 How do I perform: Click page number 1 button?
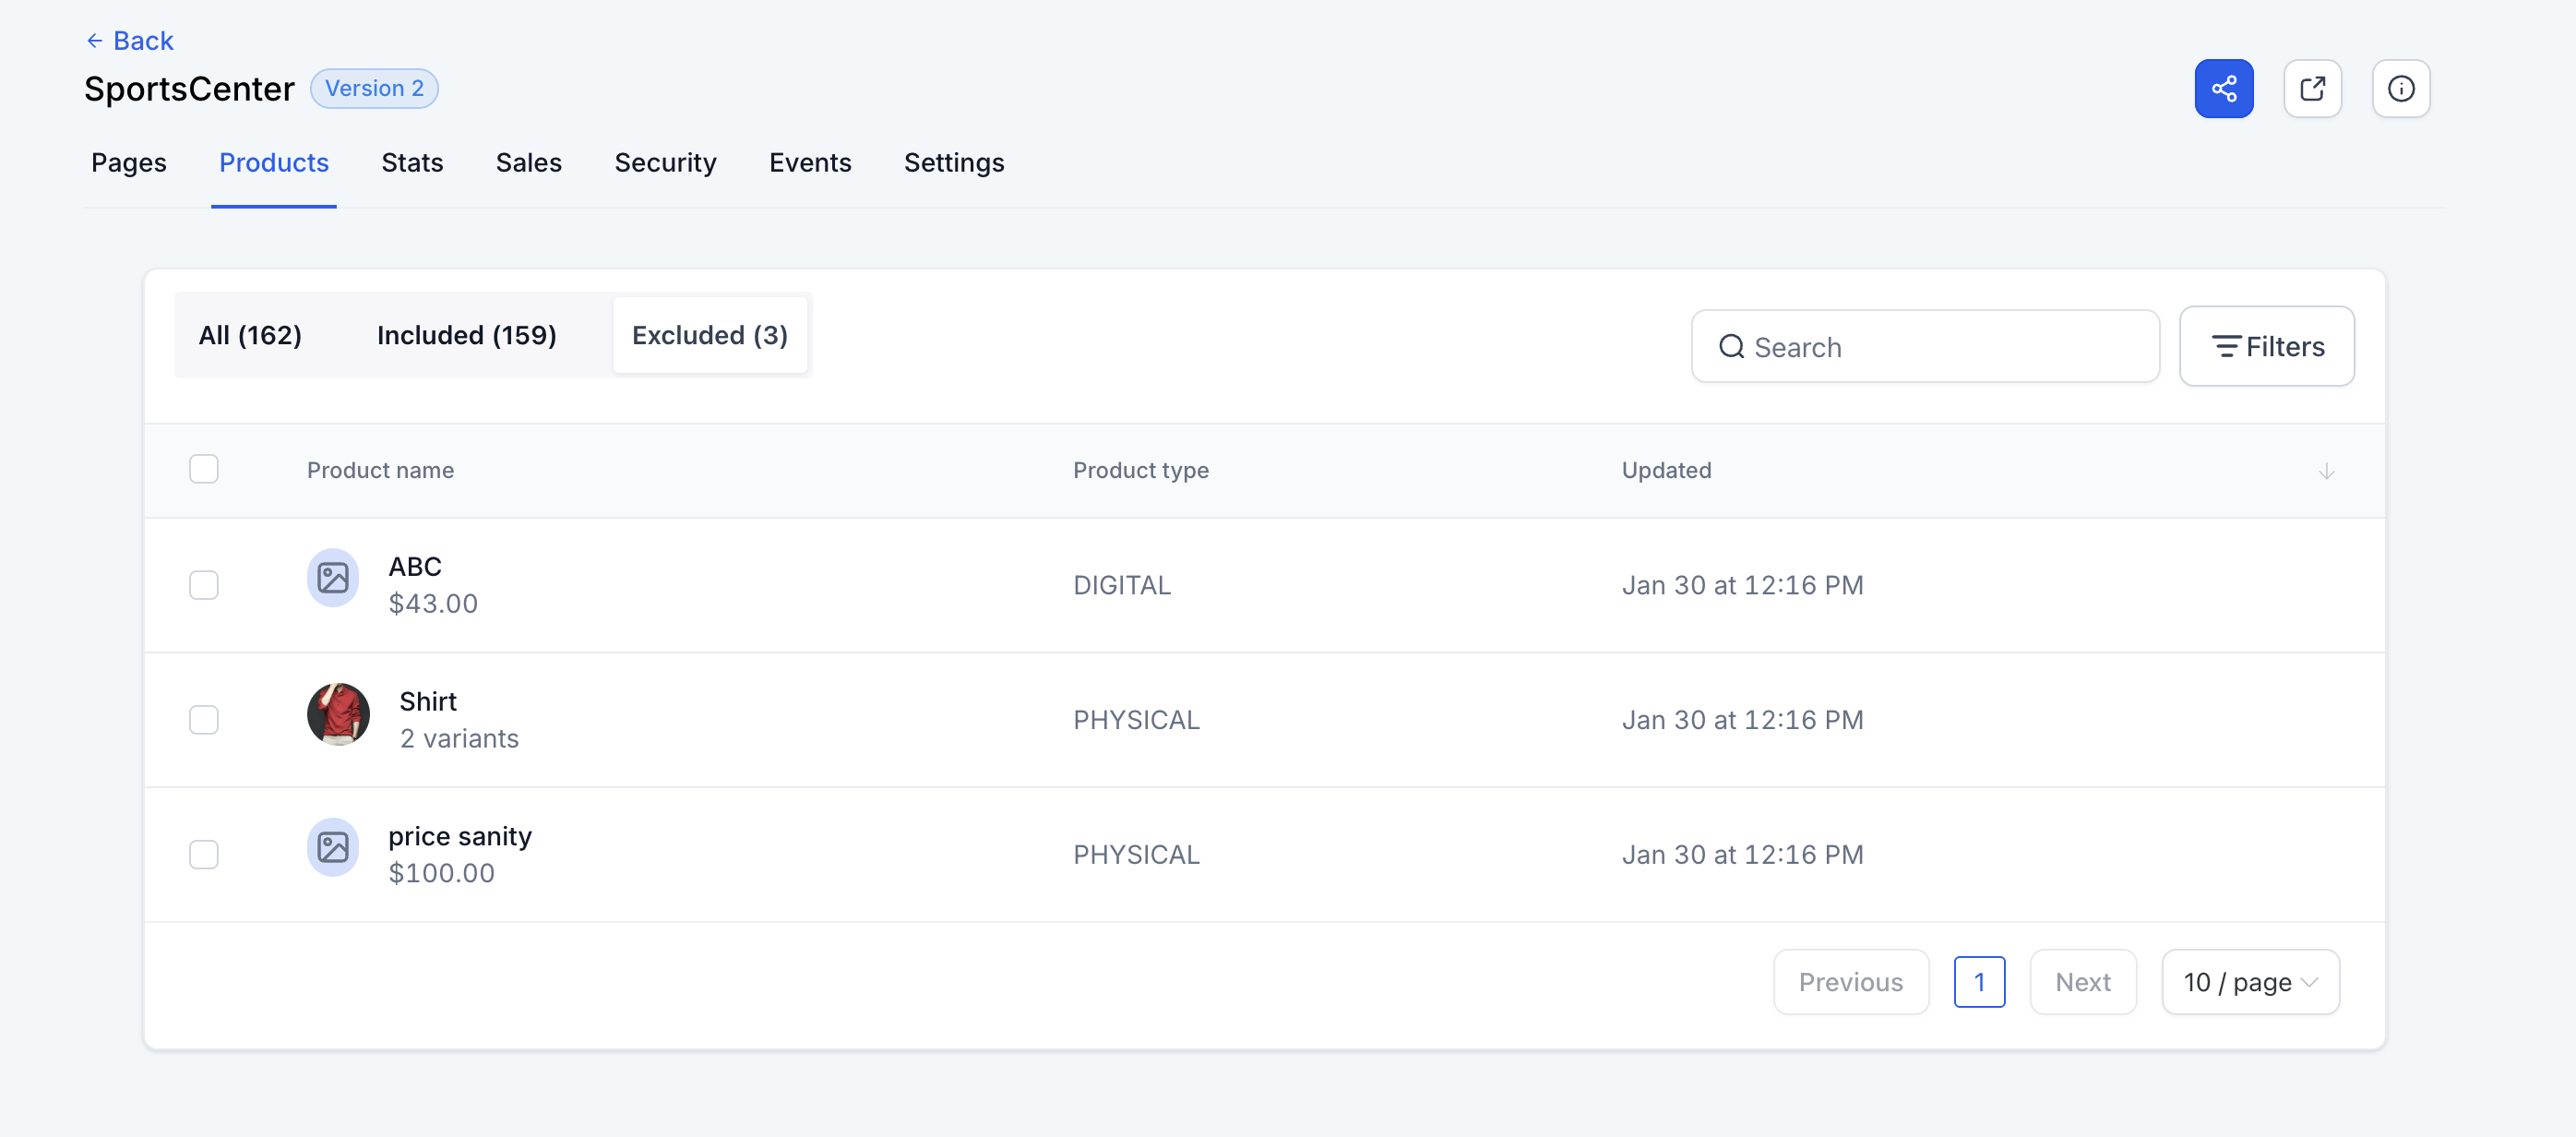coord(1978,982)
